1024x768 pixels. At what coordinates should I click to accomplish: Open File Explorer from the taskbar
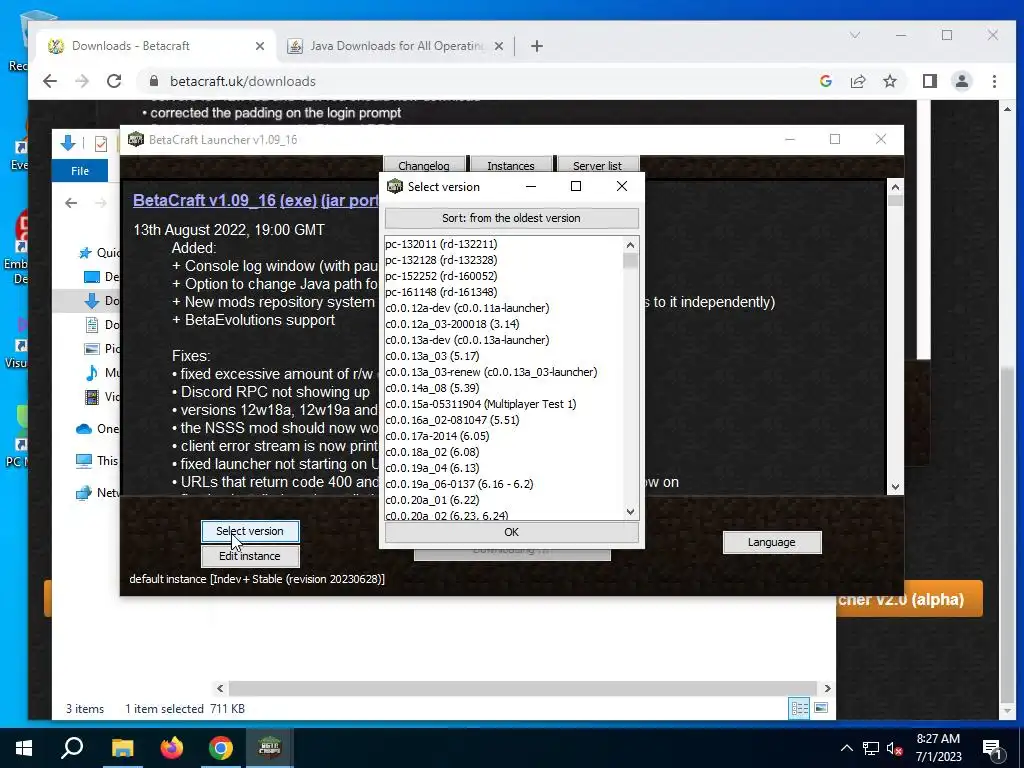[x=122, y=748]
